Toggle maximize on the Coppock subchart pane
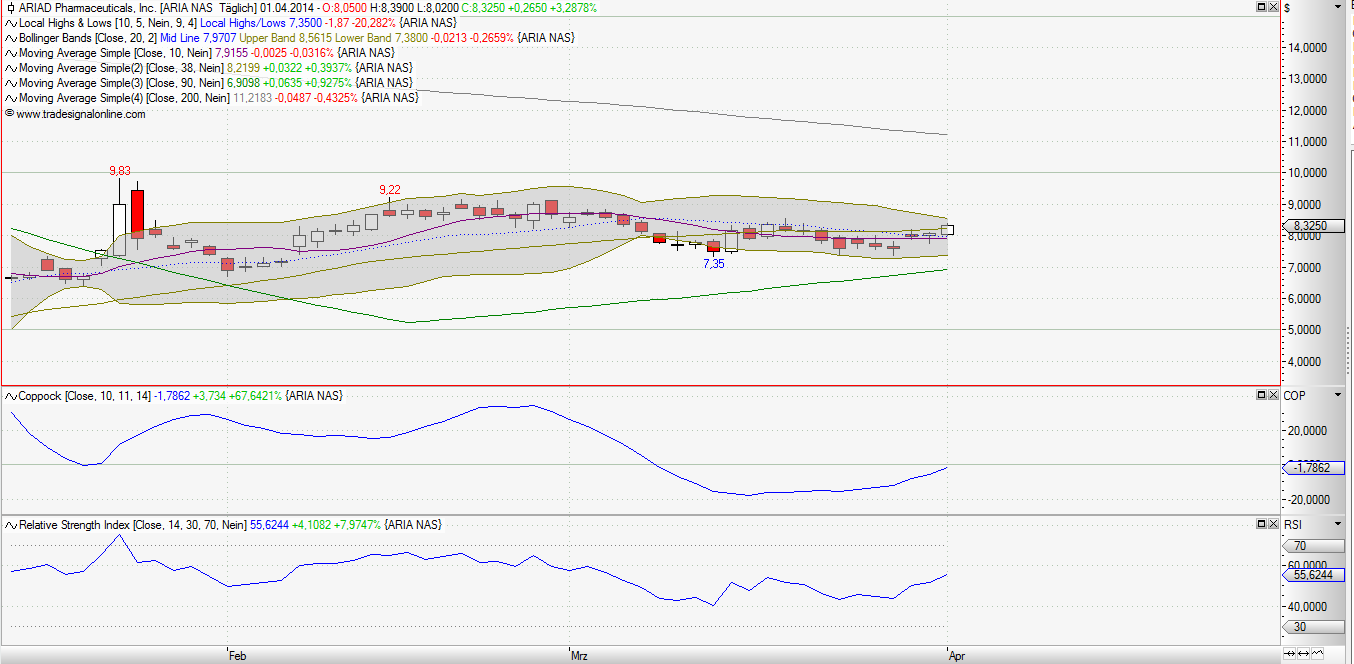The image size is (1354, 664). click(x=1260, y=395)
